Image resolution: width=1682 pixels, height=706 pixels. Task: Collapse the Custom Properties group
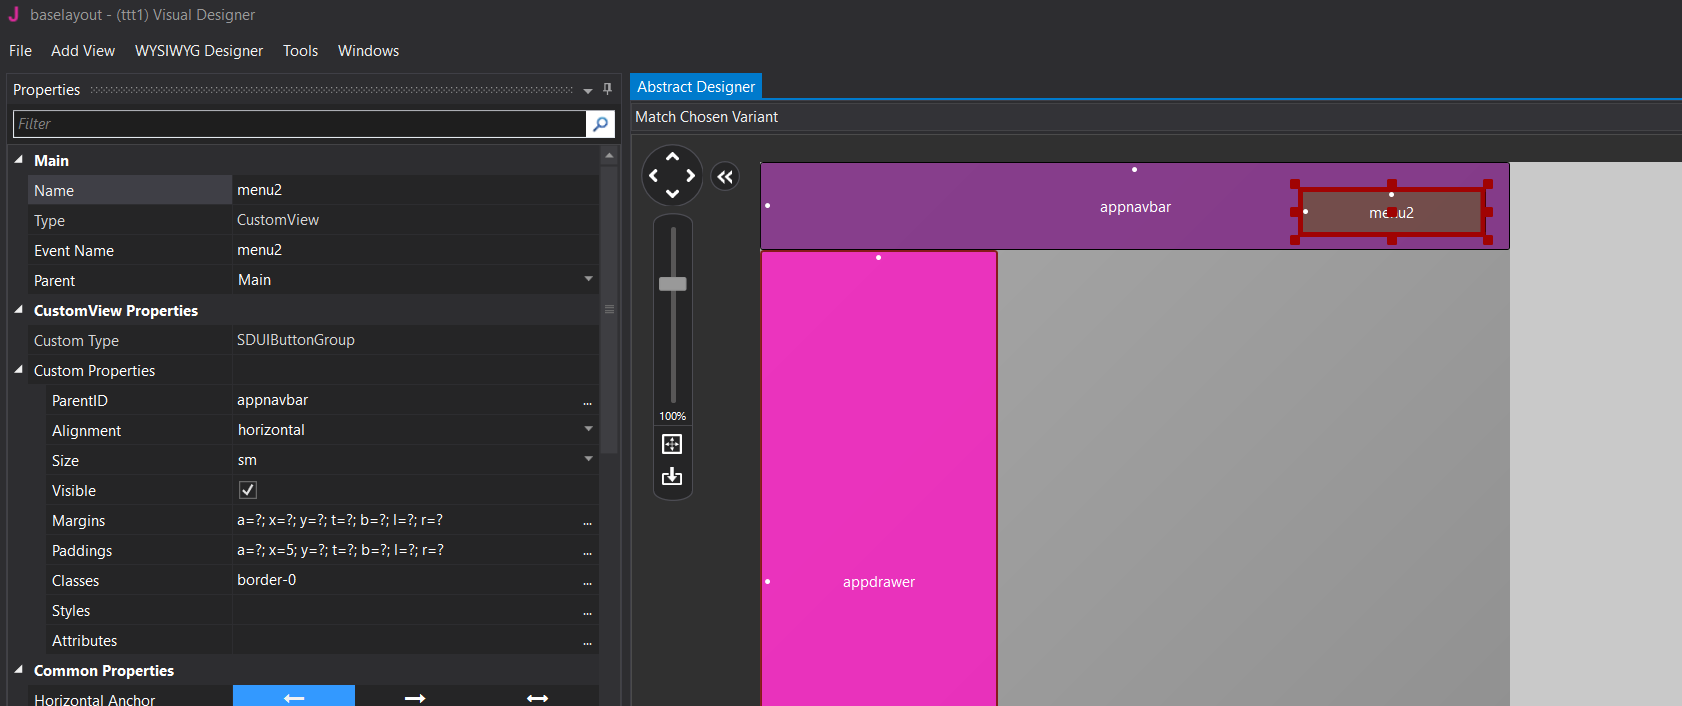[19, 370]
